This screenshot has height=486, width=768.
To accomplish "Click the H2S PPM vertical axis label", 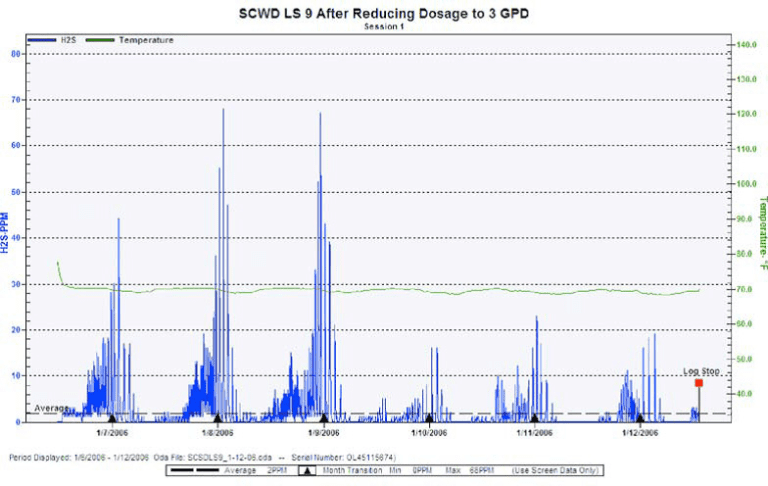I will pyautogui.click(x=8, y=234).
